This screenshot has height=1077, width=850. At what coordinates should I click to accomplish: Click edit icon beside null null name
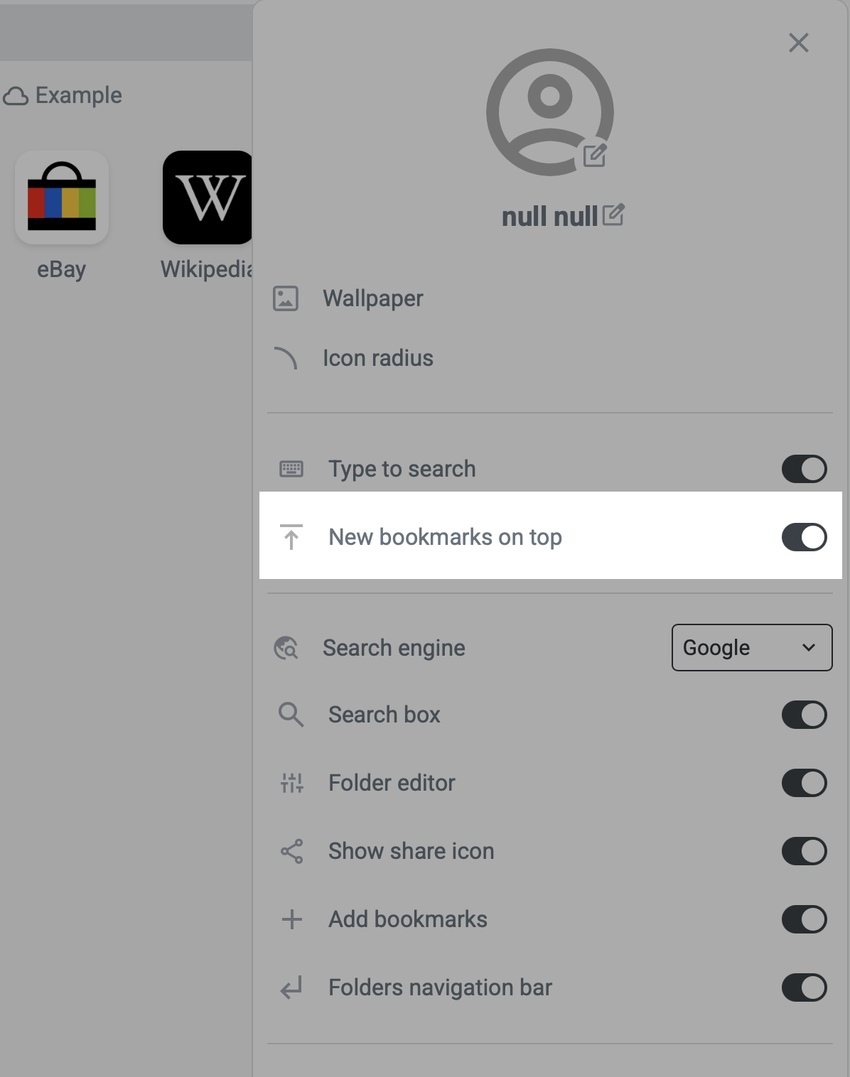click(613, 214)
